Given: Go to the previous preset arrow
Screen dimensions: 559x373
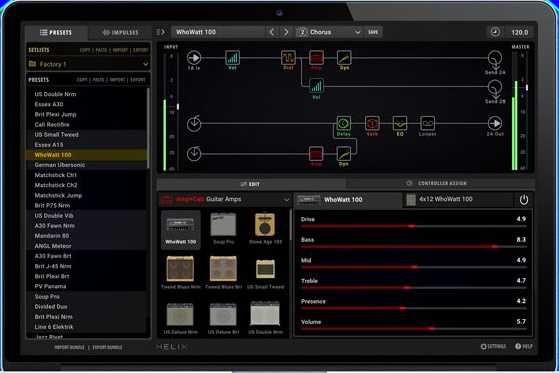Looking at the screenshot, I should pyautogui.click(x=272, y=32).
